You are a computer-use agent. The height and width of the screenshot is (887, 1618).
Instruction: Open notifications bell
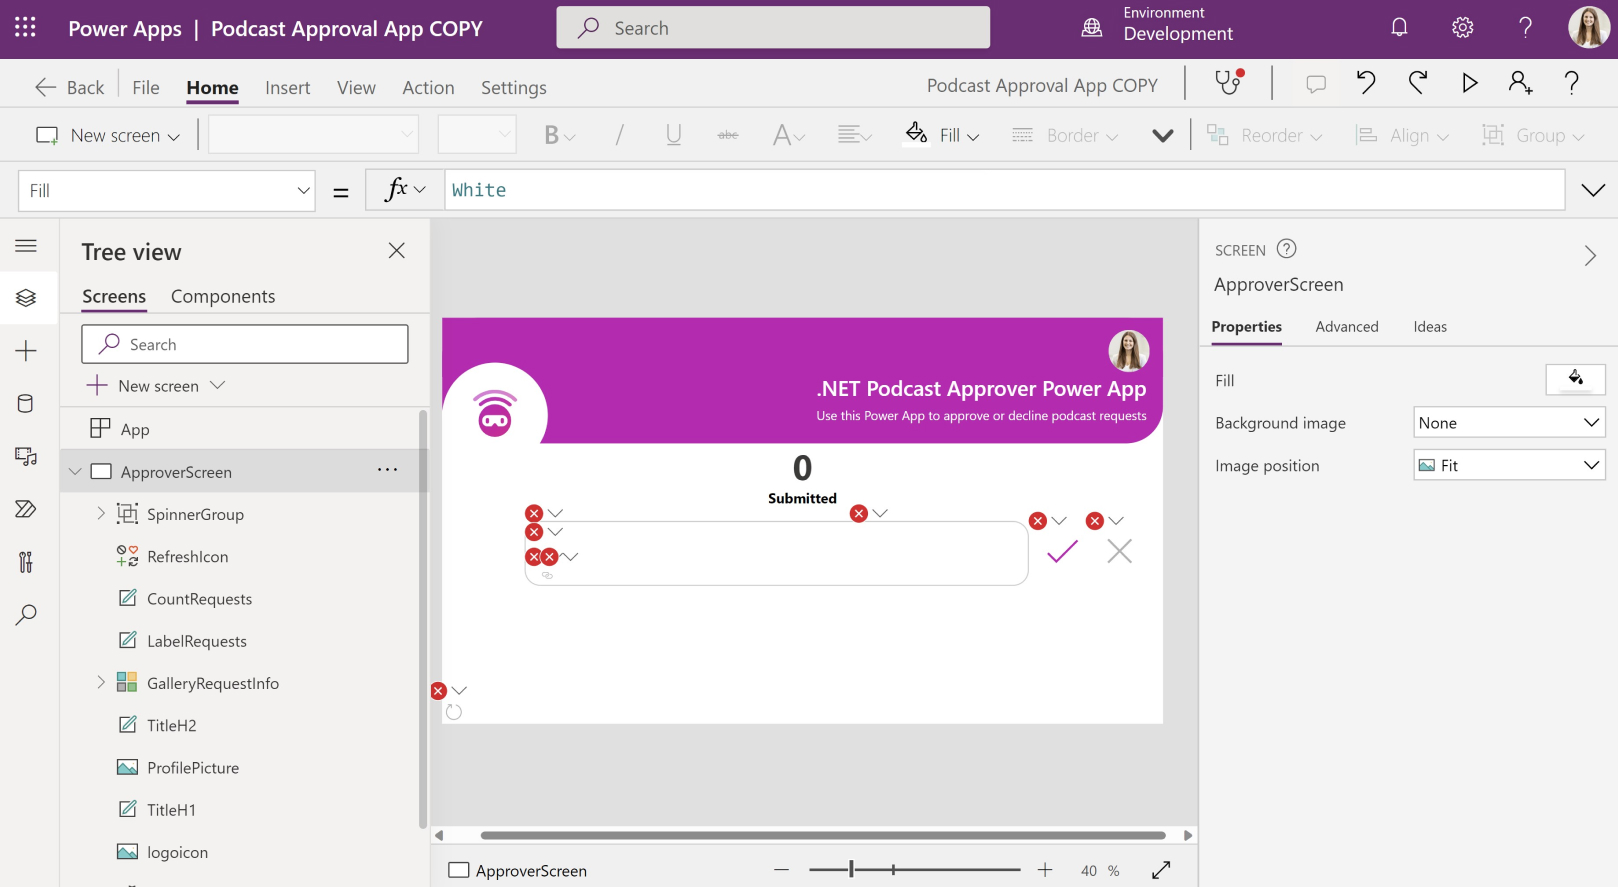pos(1399,28)
